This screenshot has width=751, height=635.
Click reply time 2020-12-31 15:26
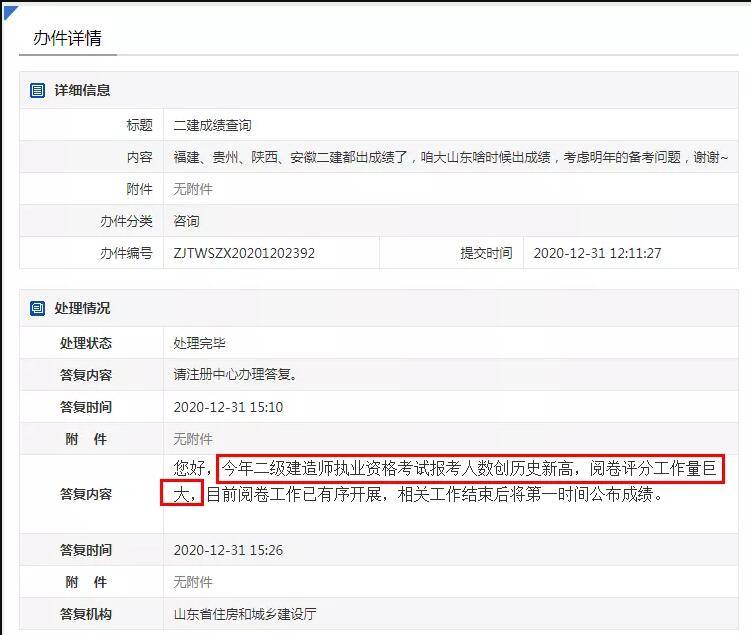228,550
